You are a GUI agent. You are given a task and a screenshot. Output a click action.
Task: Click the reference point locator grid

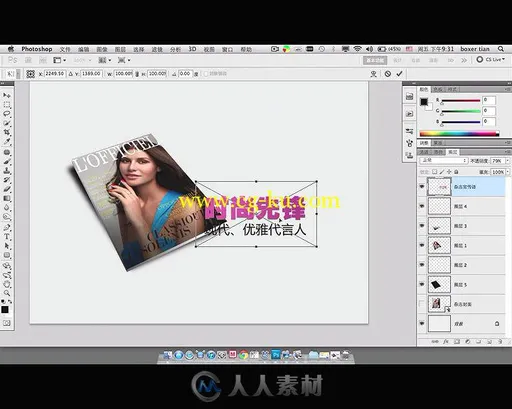point(31,74)
